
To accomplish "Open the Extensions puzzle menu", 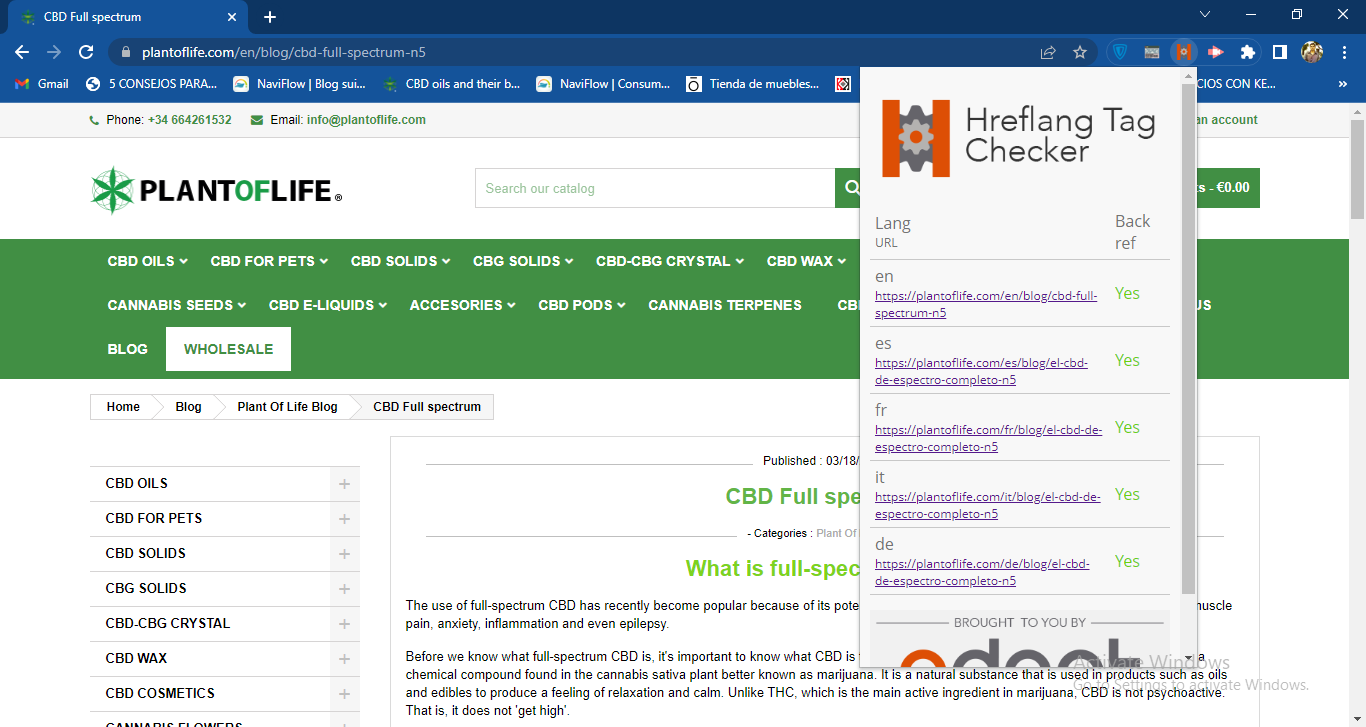I will (x=1247, y=52).
